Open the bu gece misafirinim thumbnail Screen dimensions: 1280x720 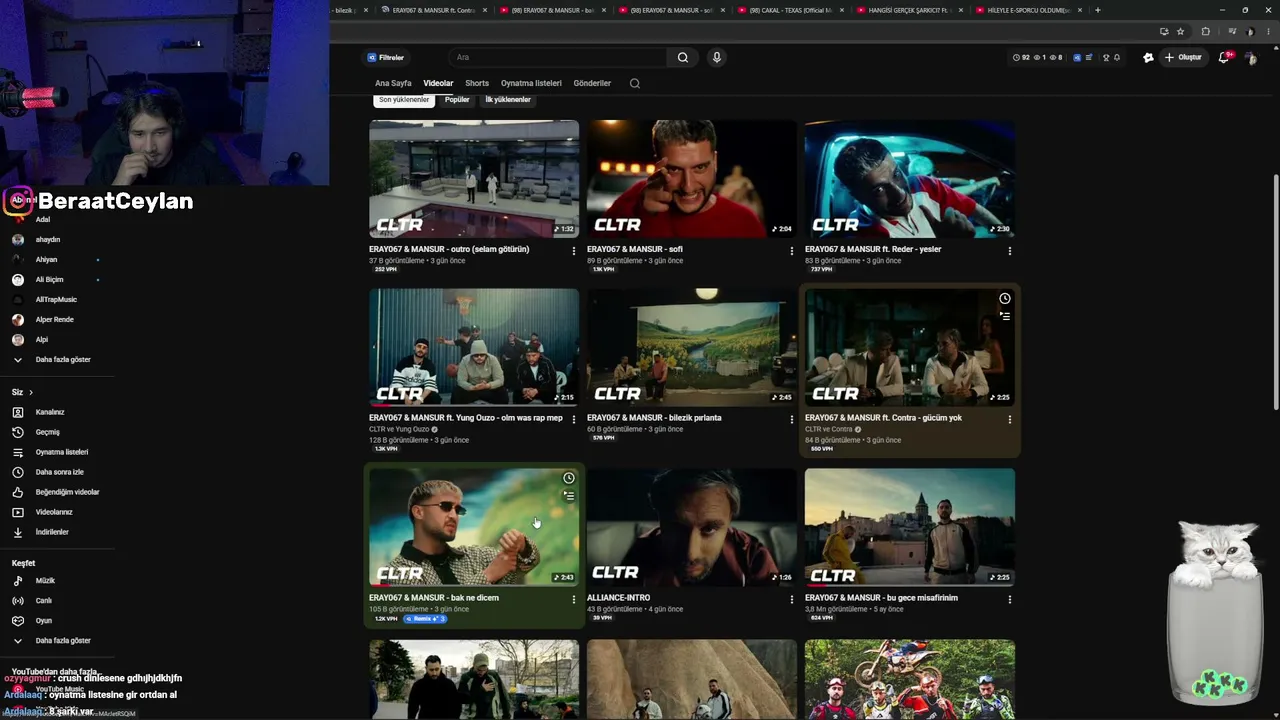pos(910,527)
